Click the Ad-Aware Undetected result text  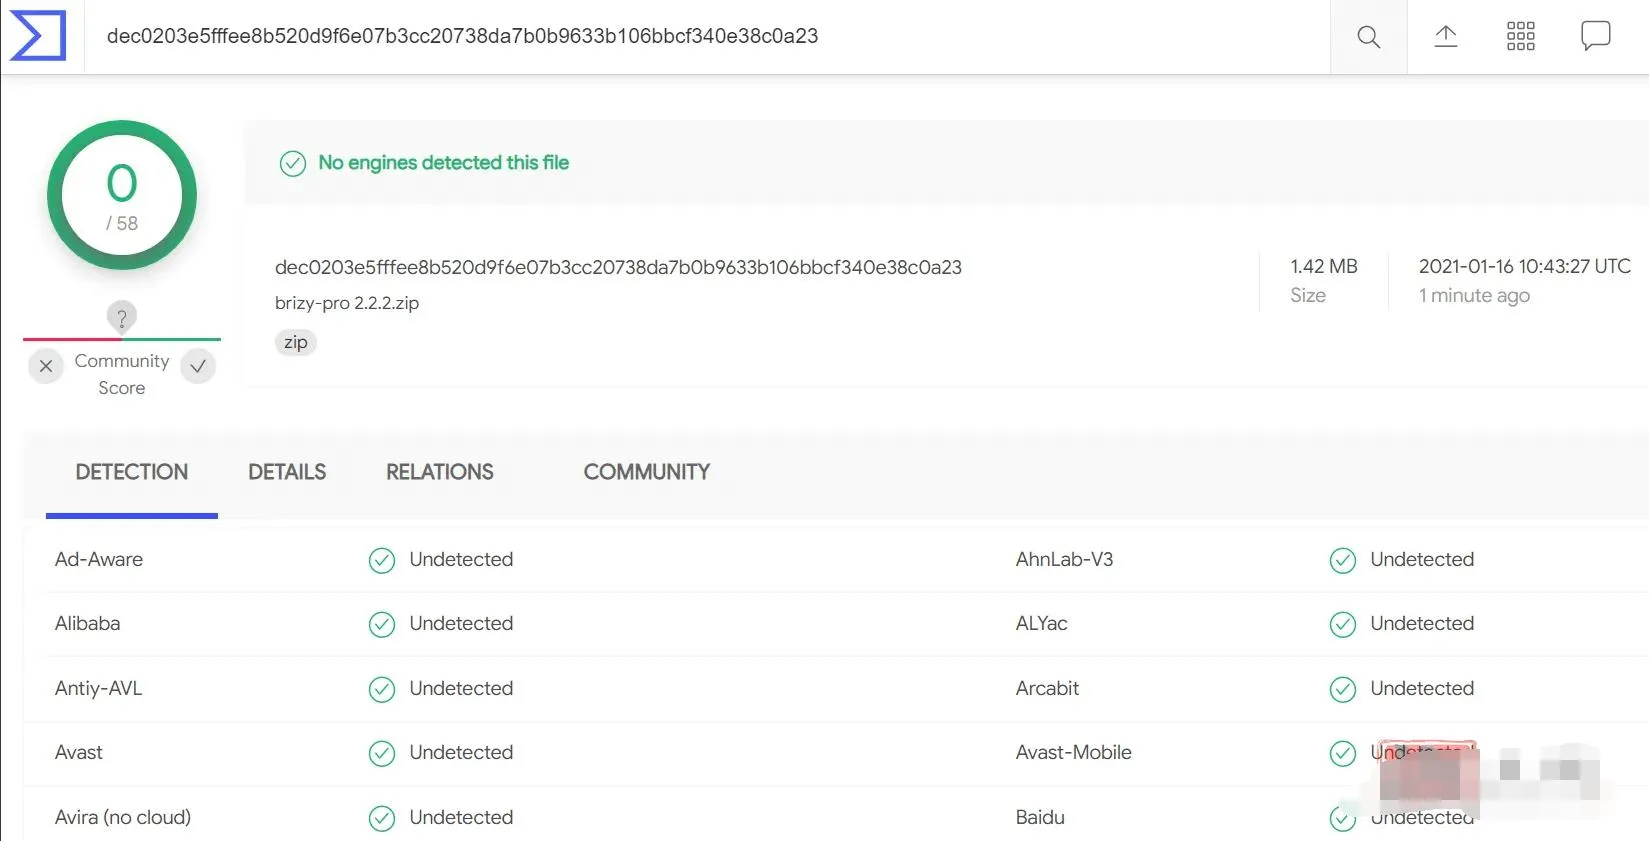pos(461,560)
